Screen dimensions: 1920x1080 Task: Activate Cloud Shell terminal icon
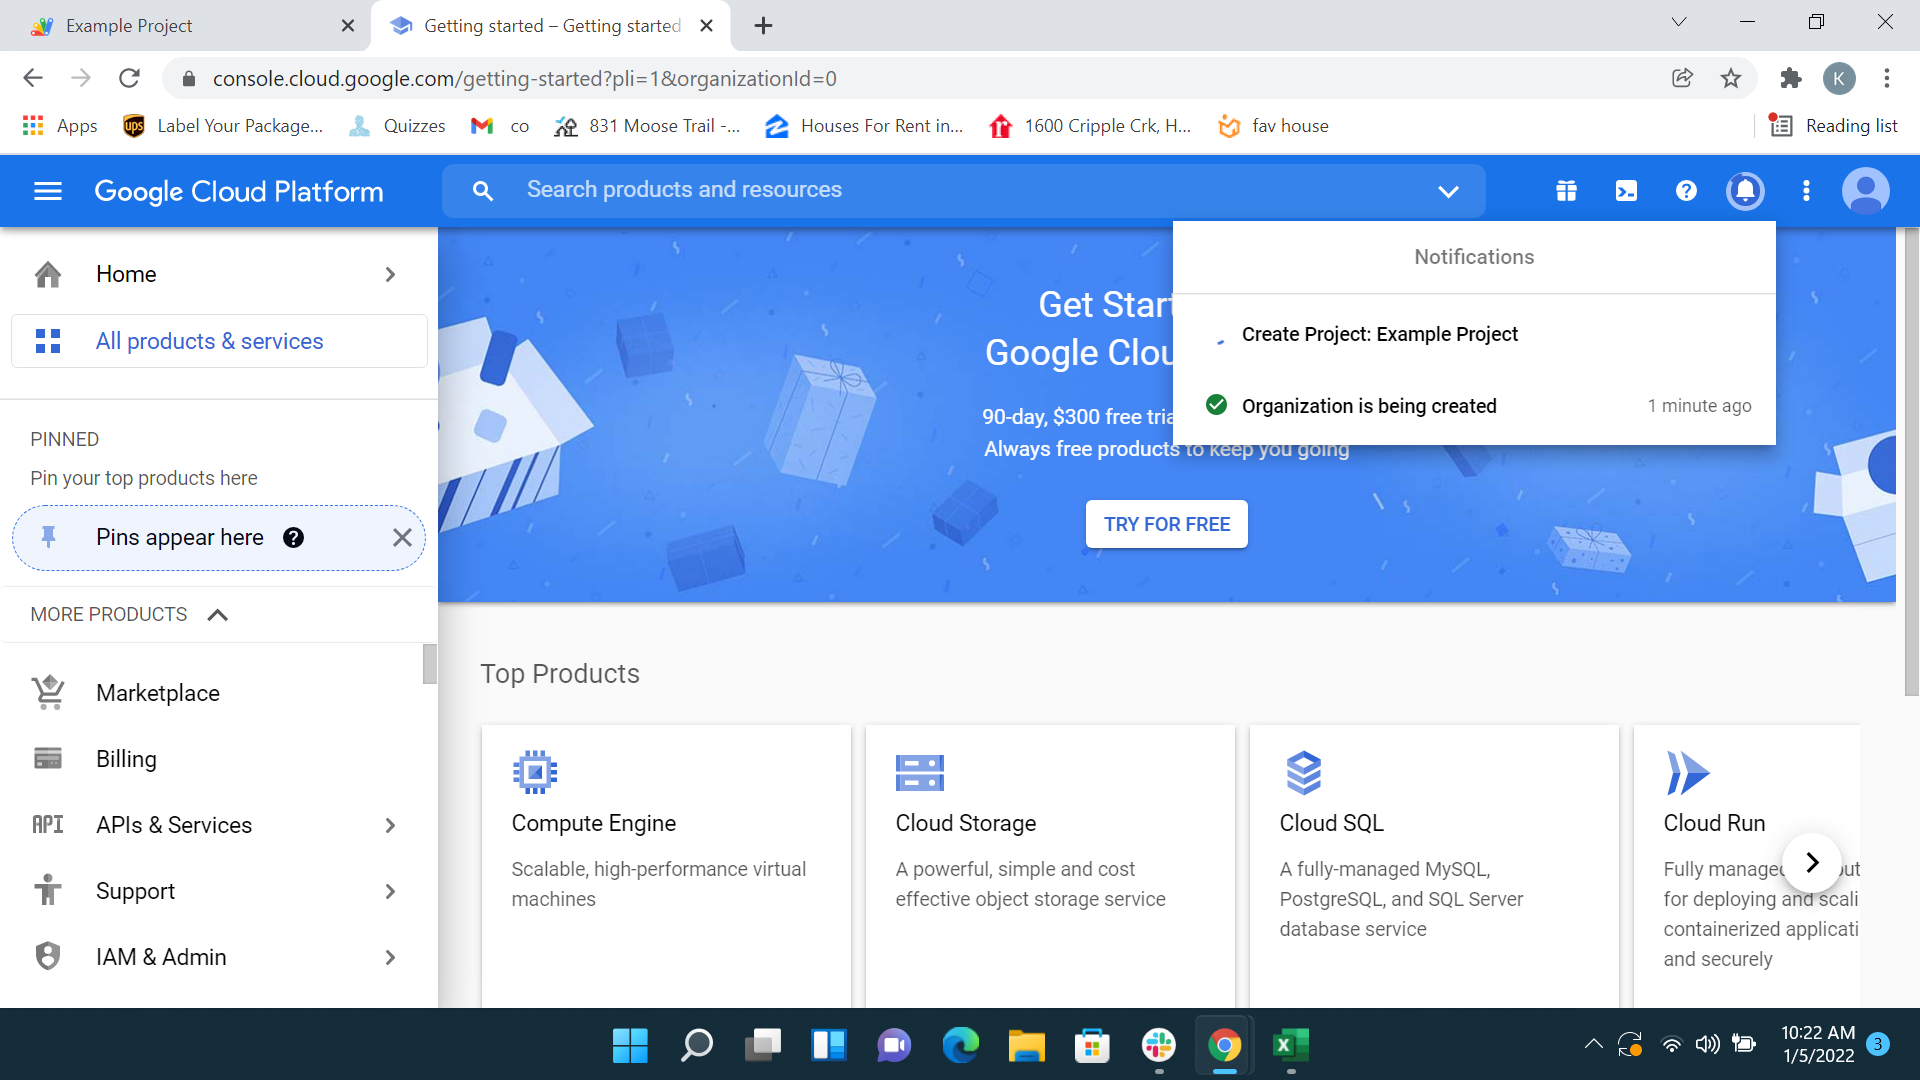[x=1626, y=191]
